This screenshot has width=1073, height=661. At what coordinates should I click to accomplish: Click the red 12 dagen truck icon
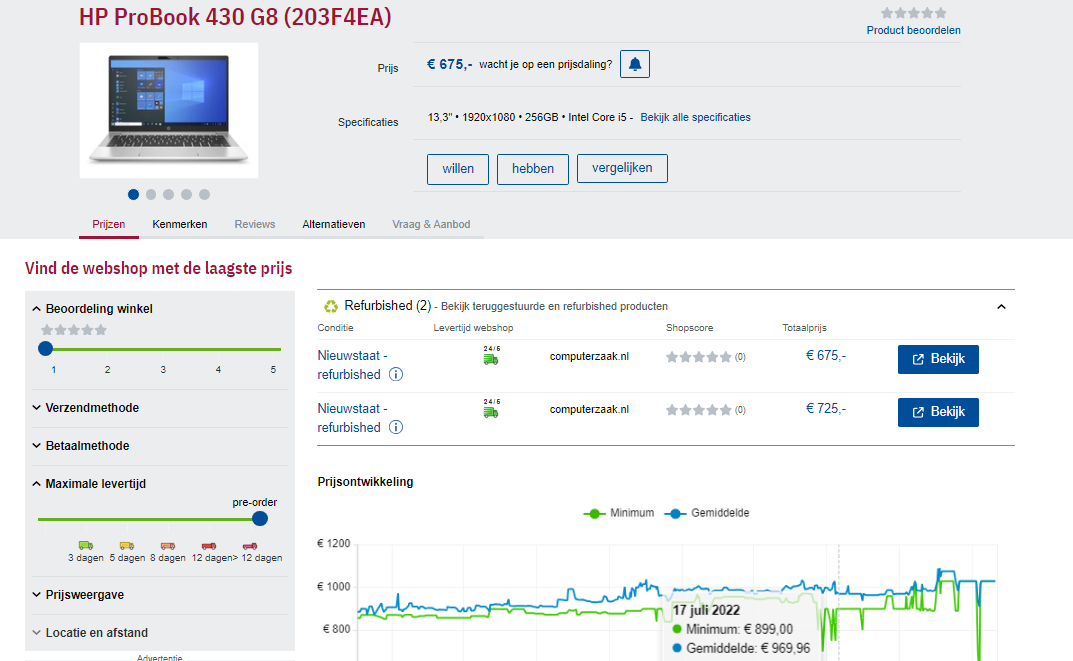pyautogui.click(x=209, y=545)
